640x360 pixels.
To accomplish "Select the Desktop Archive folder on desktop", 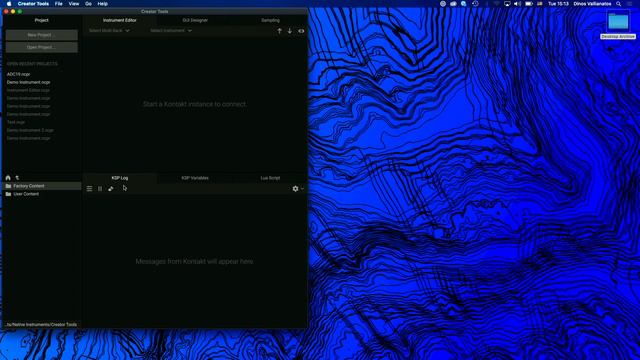I will 618,25.
